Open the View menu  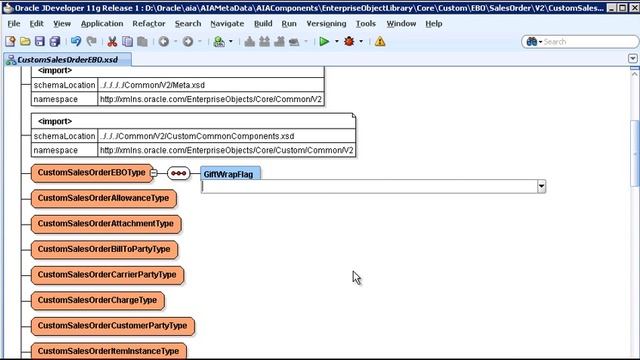click(62, 24)
